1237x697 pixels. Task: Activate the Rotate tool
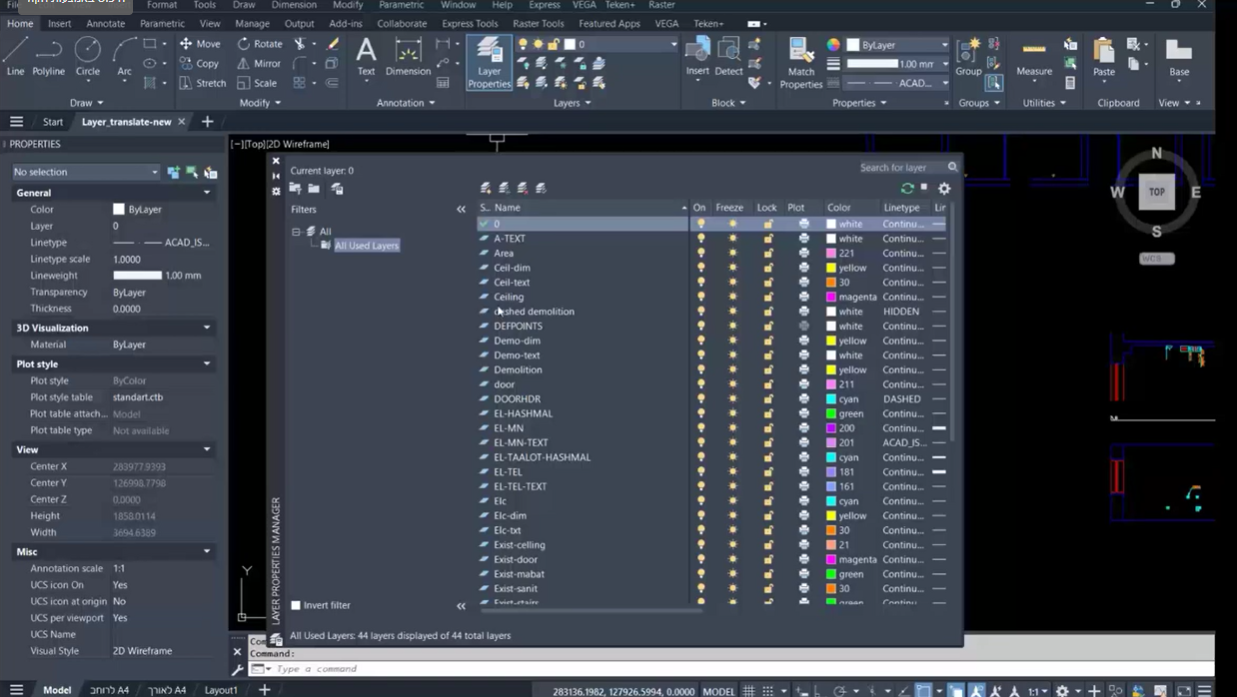pyautogui.click(x=260, y=44)
